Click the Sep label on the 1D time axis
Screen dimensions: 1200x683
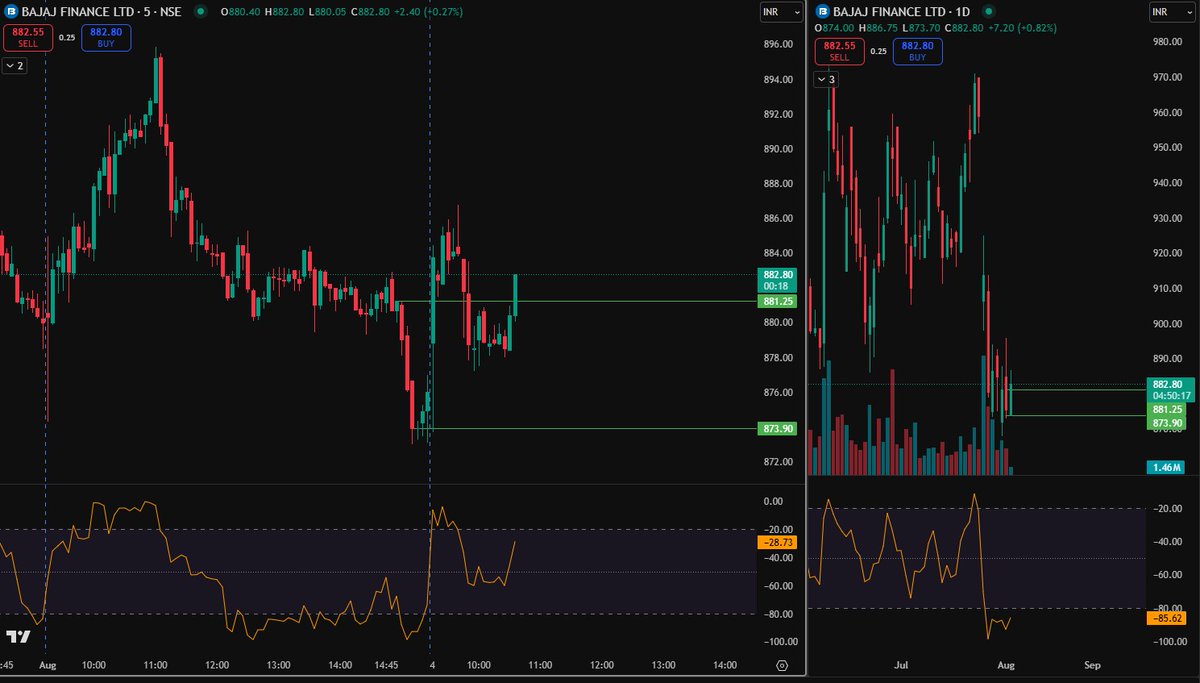pos(1092,665)
